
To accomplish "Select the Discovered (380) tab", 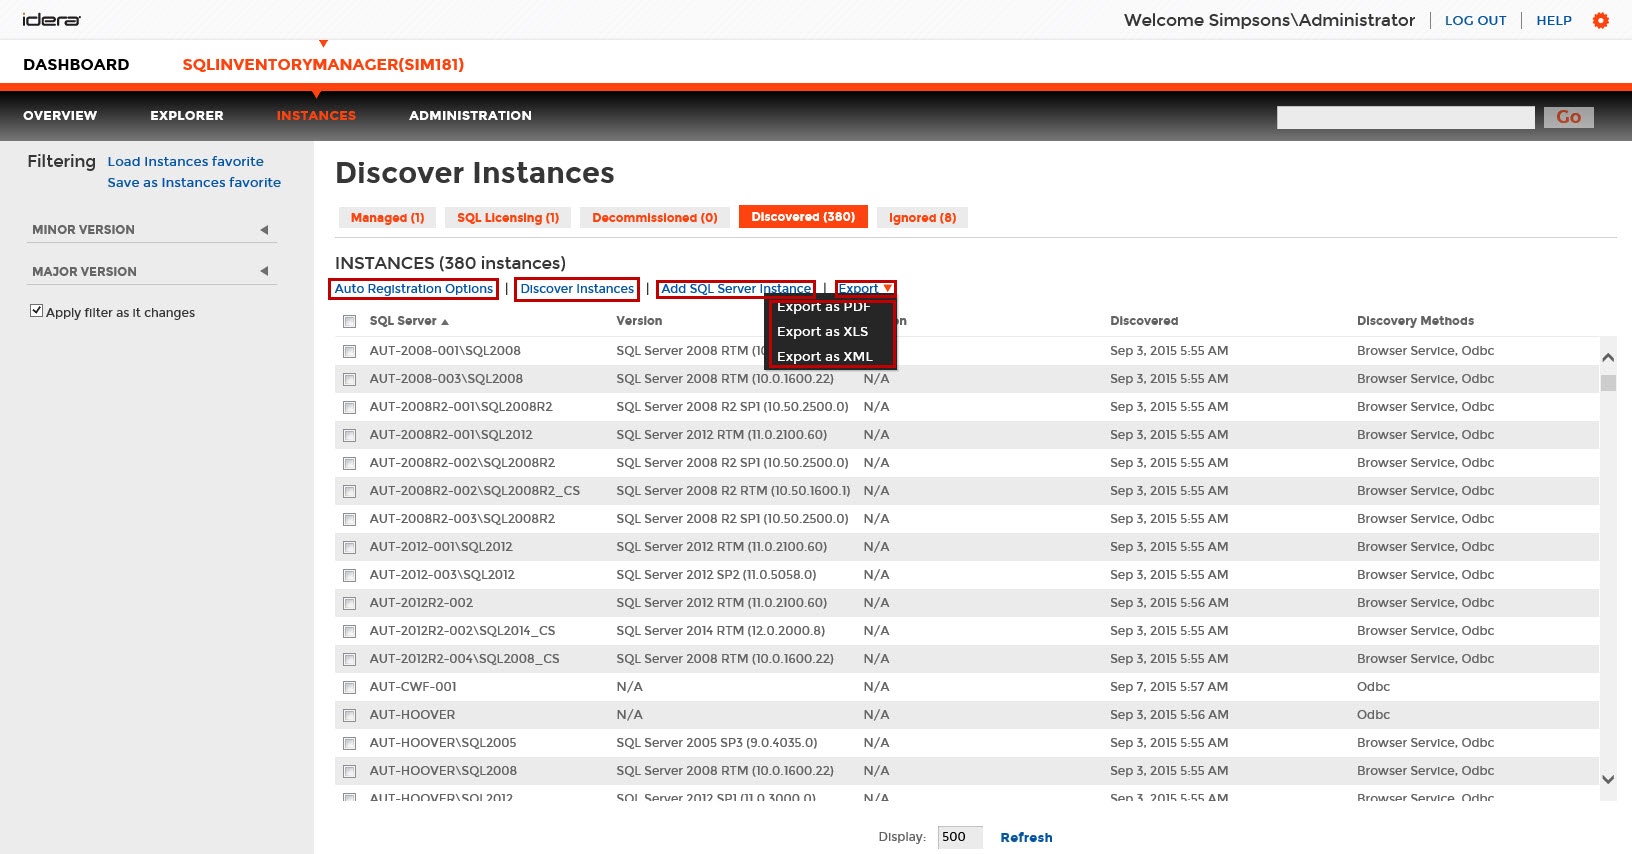I will point(803,217).
